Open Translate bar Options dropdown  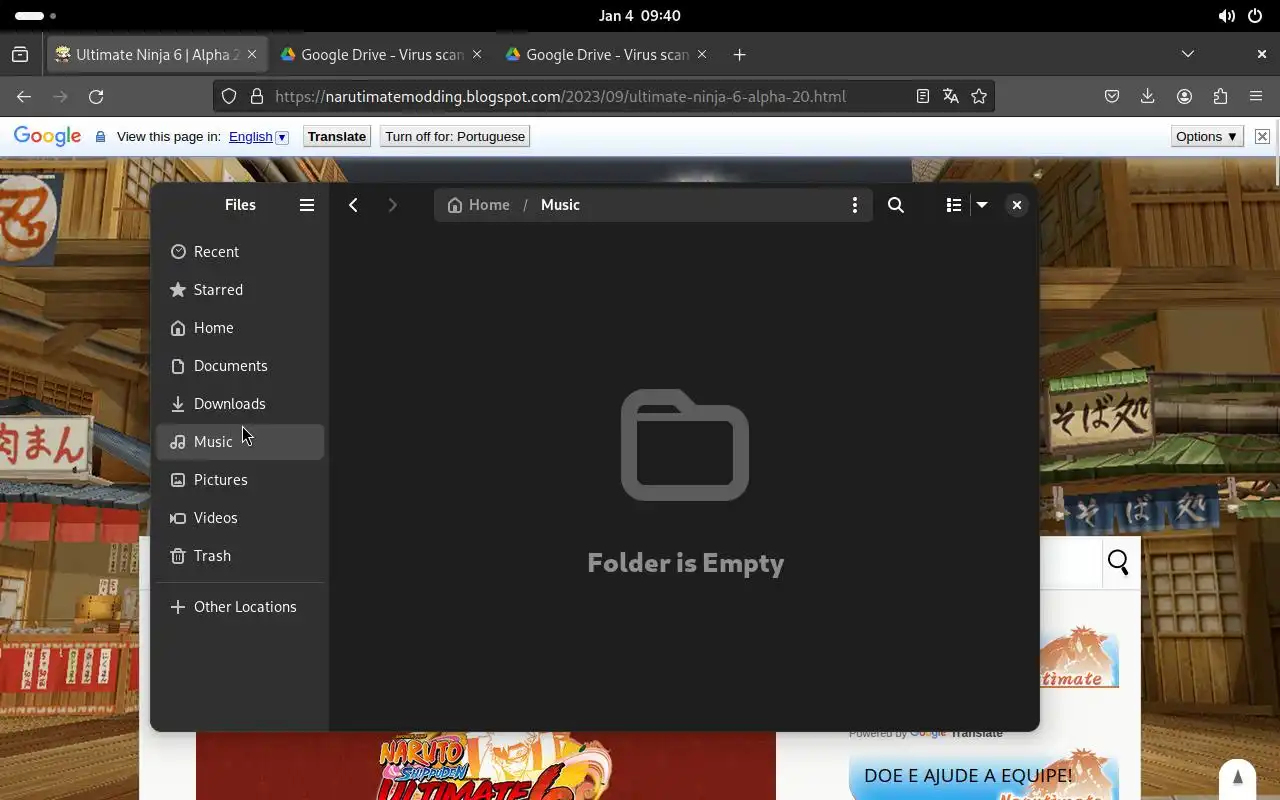coord(1207,137)
